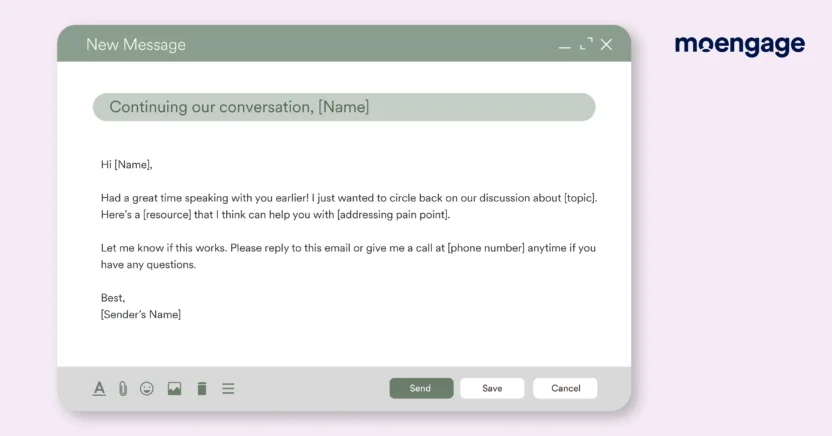Expand New Message window to full screen

(586, 44)
